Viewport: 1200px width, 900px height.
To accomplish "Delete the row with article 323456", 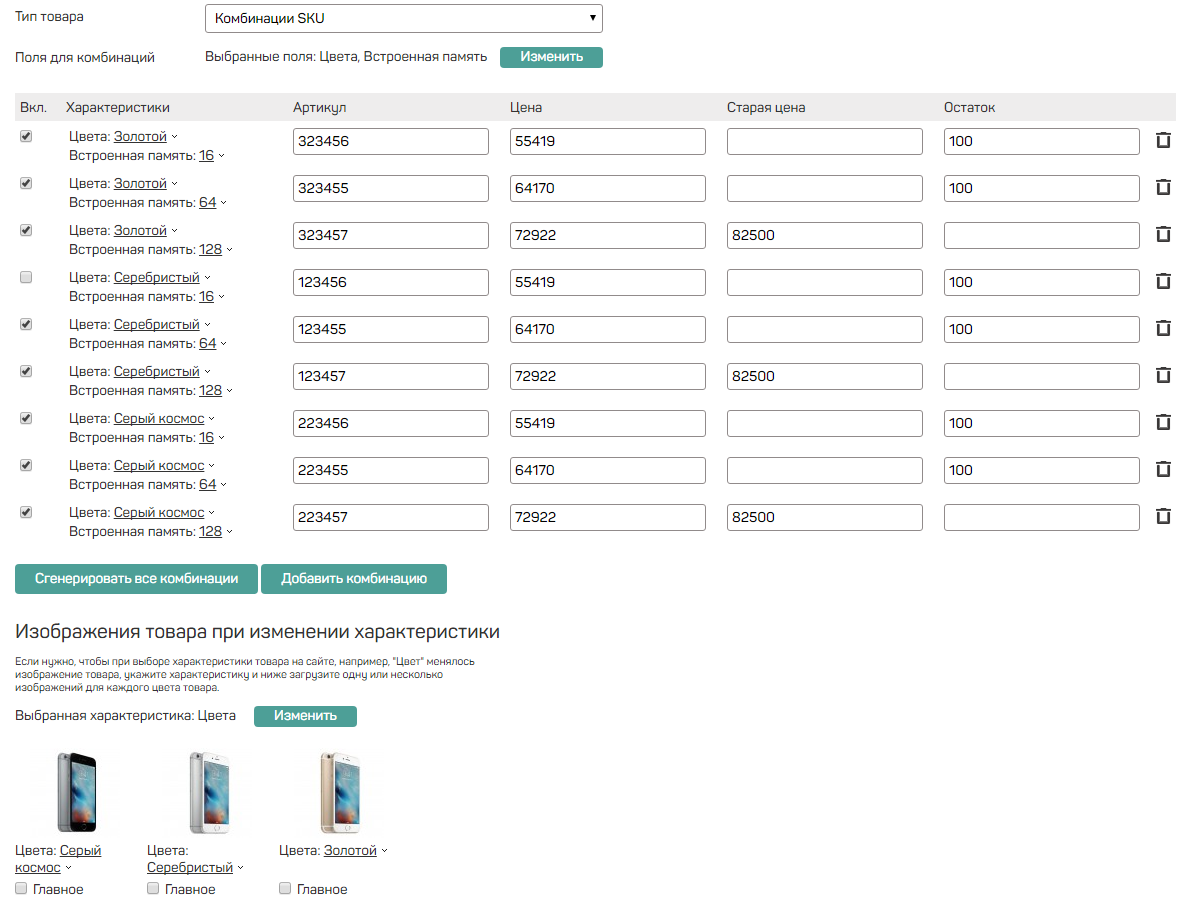I will click(1163, 141).
